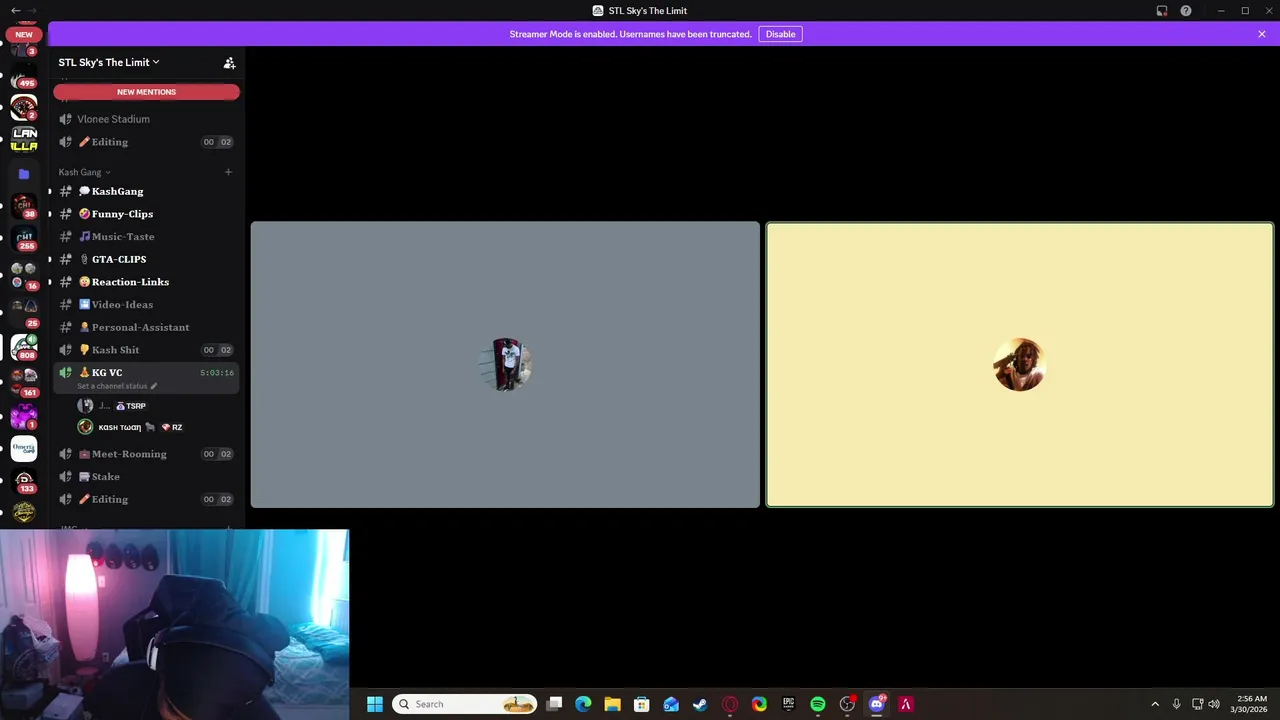
Task: Open the LAN ILLA server icon
Action: pos(24,139)
